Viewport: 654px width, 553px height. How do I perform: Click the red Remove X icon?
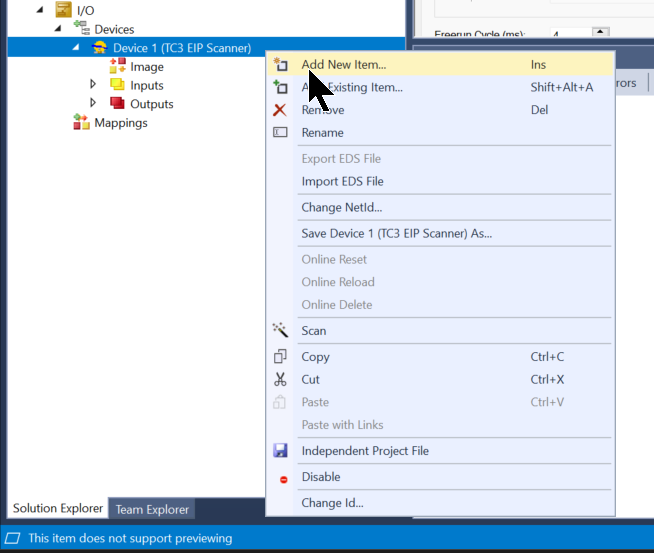coord(281,110)
